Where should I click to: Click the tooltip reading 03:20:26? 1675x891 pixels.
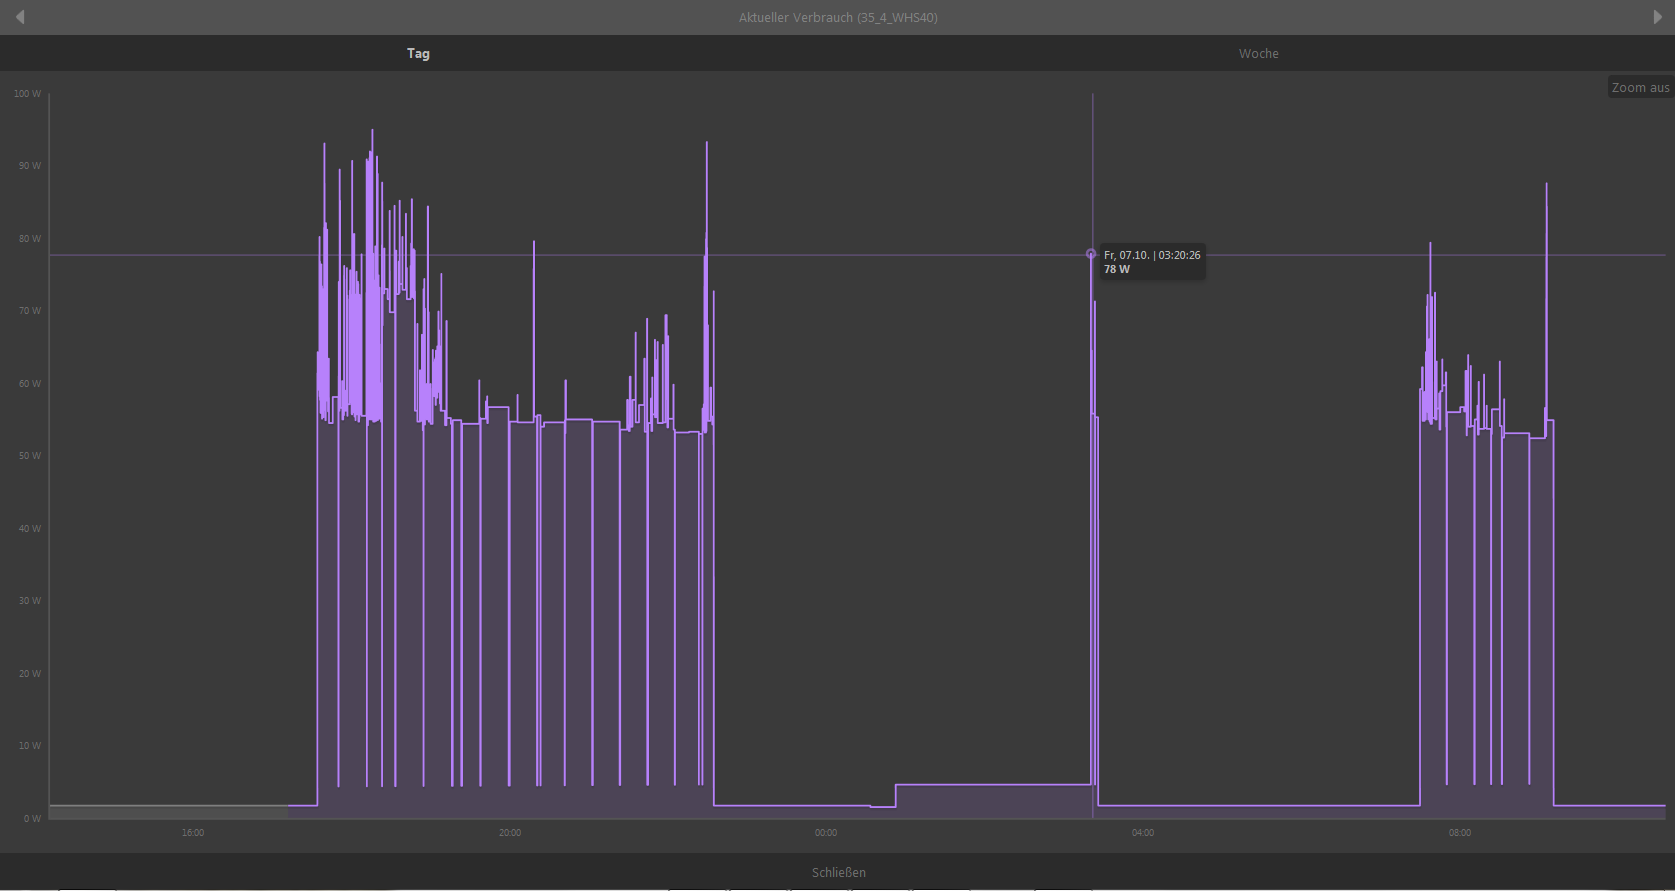click(1152, 262)
